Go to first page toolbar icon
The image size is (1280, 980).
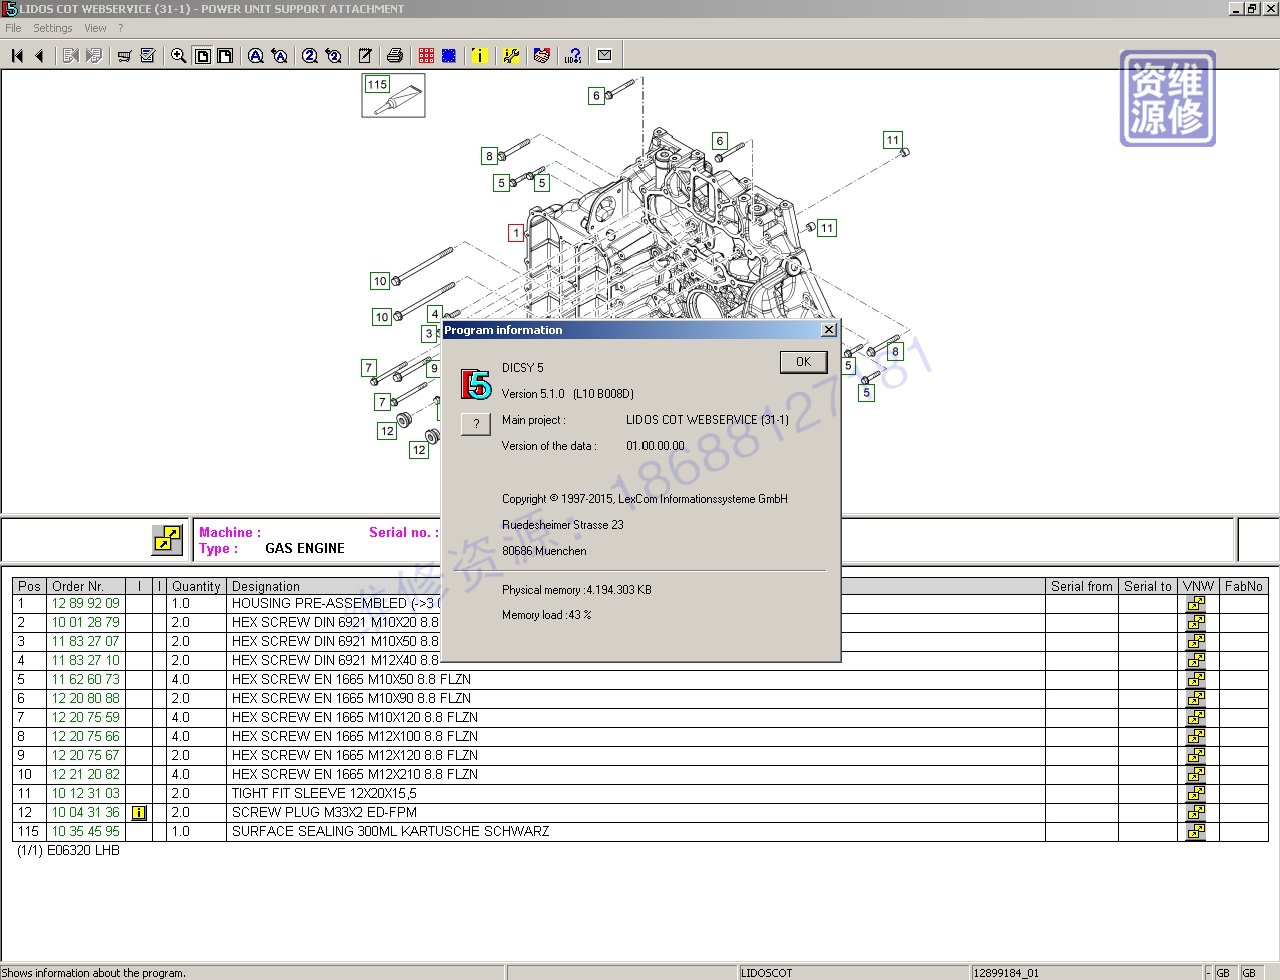pyautogui.click(x=17, y=56)
